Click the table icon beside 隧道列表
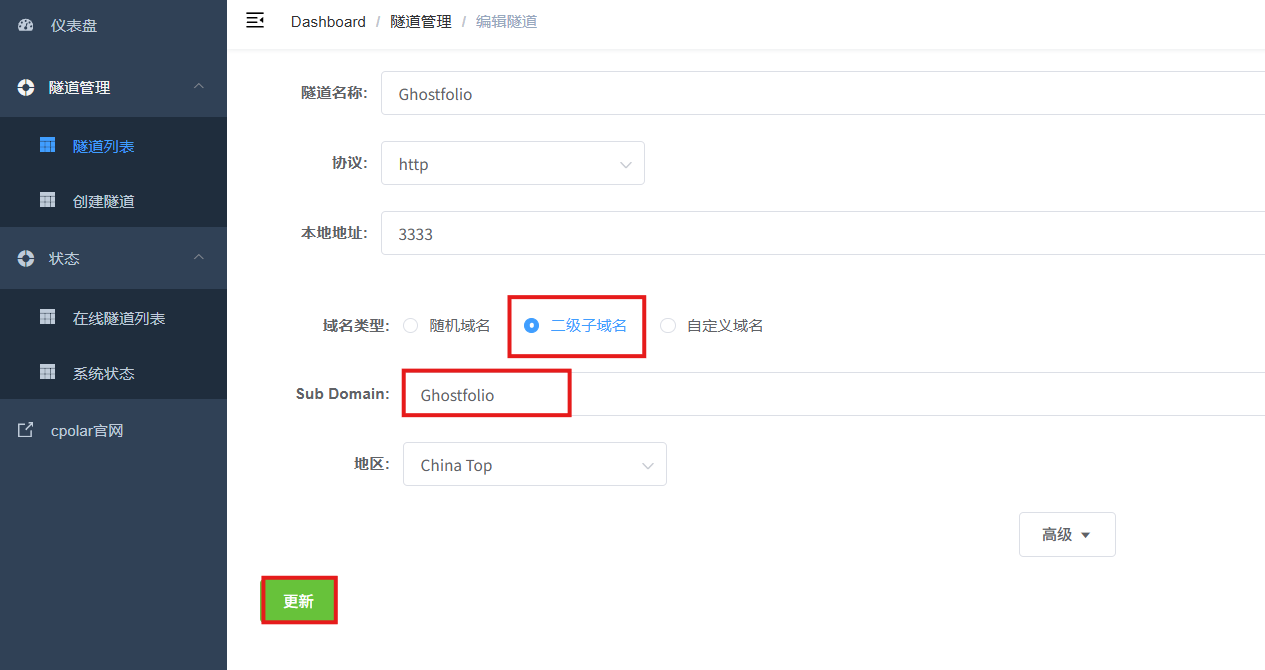This screenshot has height=670, width=1265. pos(47,145)
